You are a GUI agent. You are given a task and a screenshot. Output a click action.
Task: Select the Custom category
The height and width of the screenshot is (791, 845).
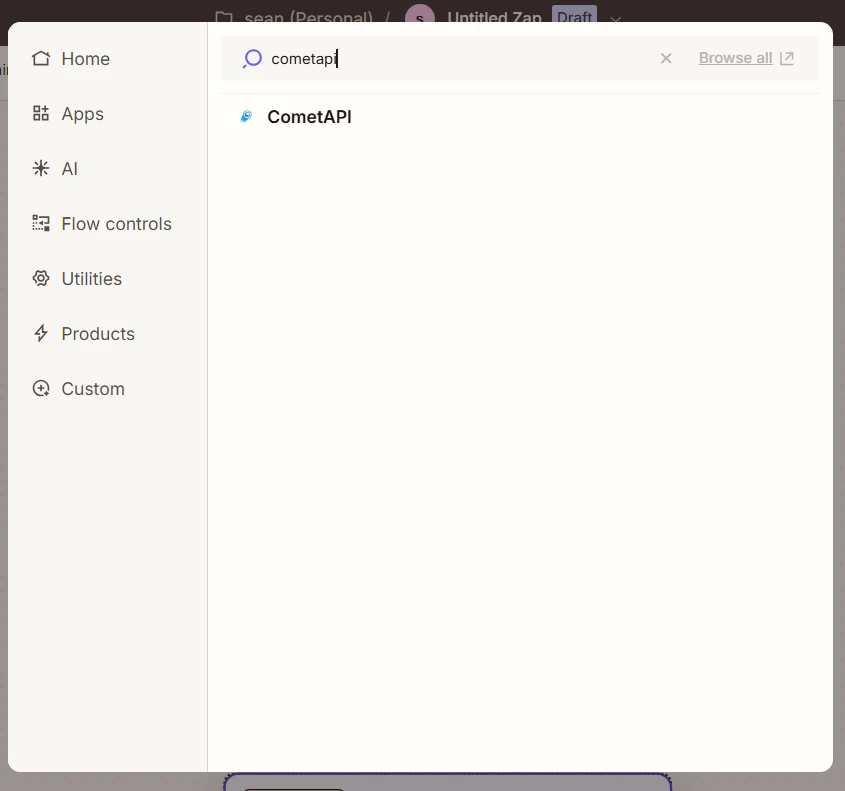click(x=78, y=388)
